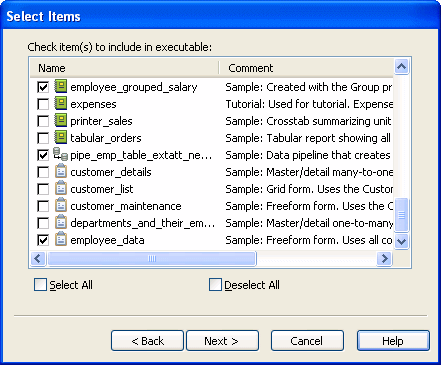
Task: Click comment 'Sample: Created with the Group pr'
Action: click(309, 87)
